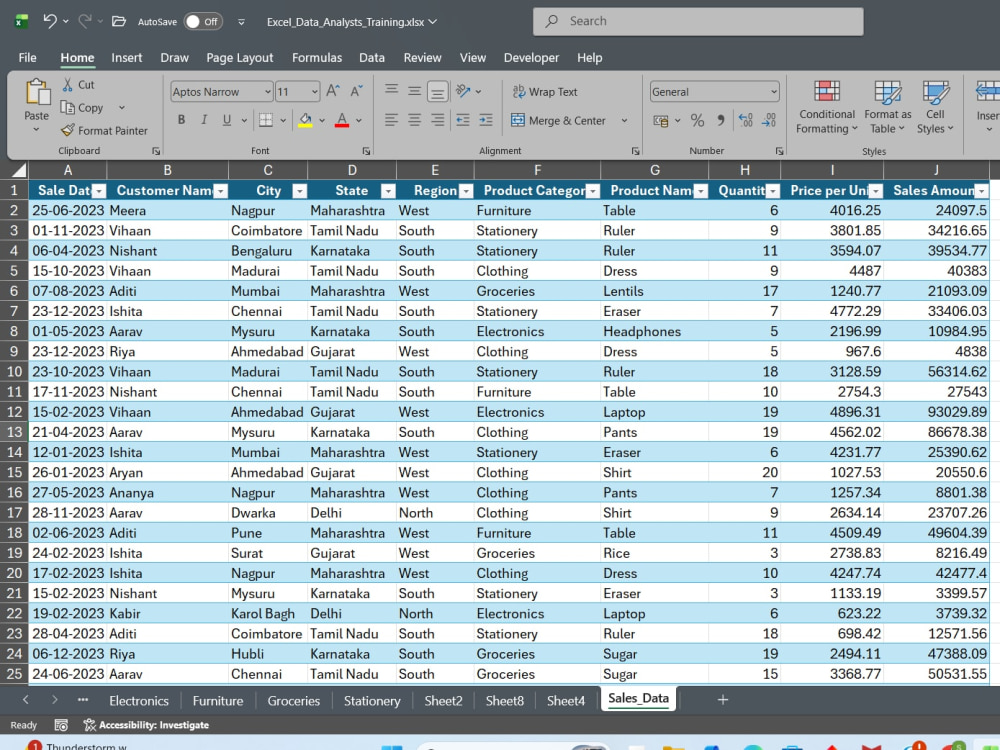This screenshot has height=750, width=1000.
Task: Open the font name dropdown
Action: (x=267, y=92)
